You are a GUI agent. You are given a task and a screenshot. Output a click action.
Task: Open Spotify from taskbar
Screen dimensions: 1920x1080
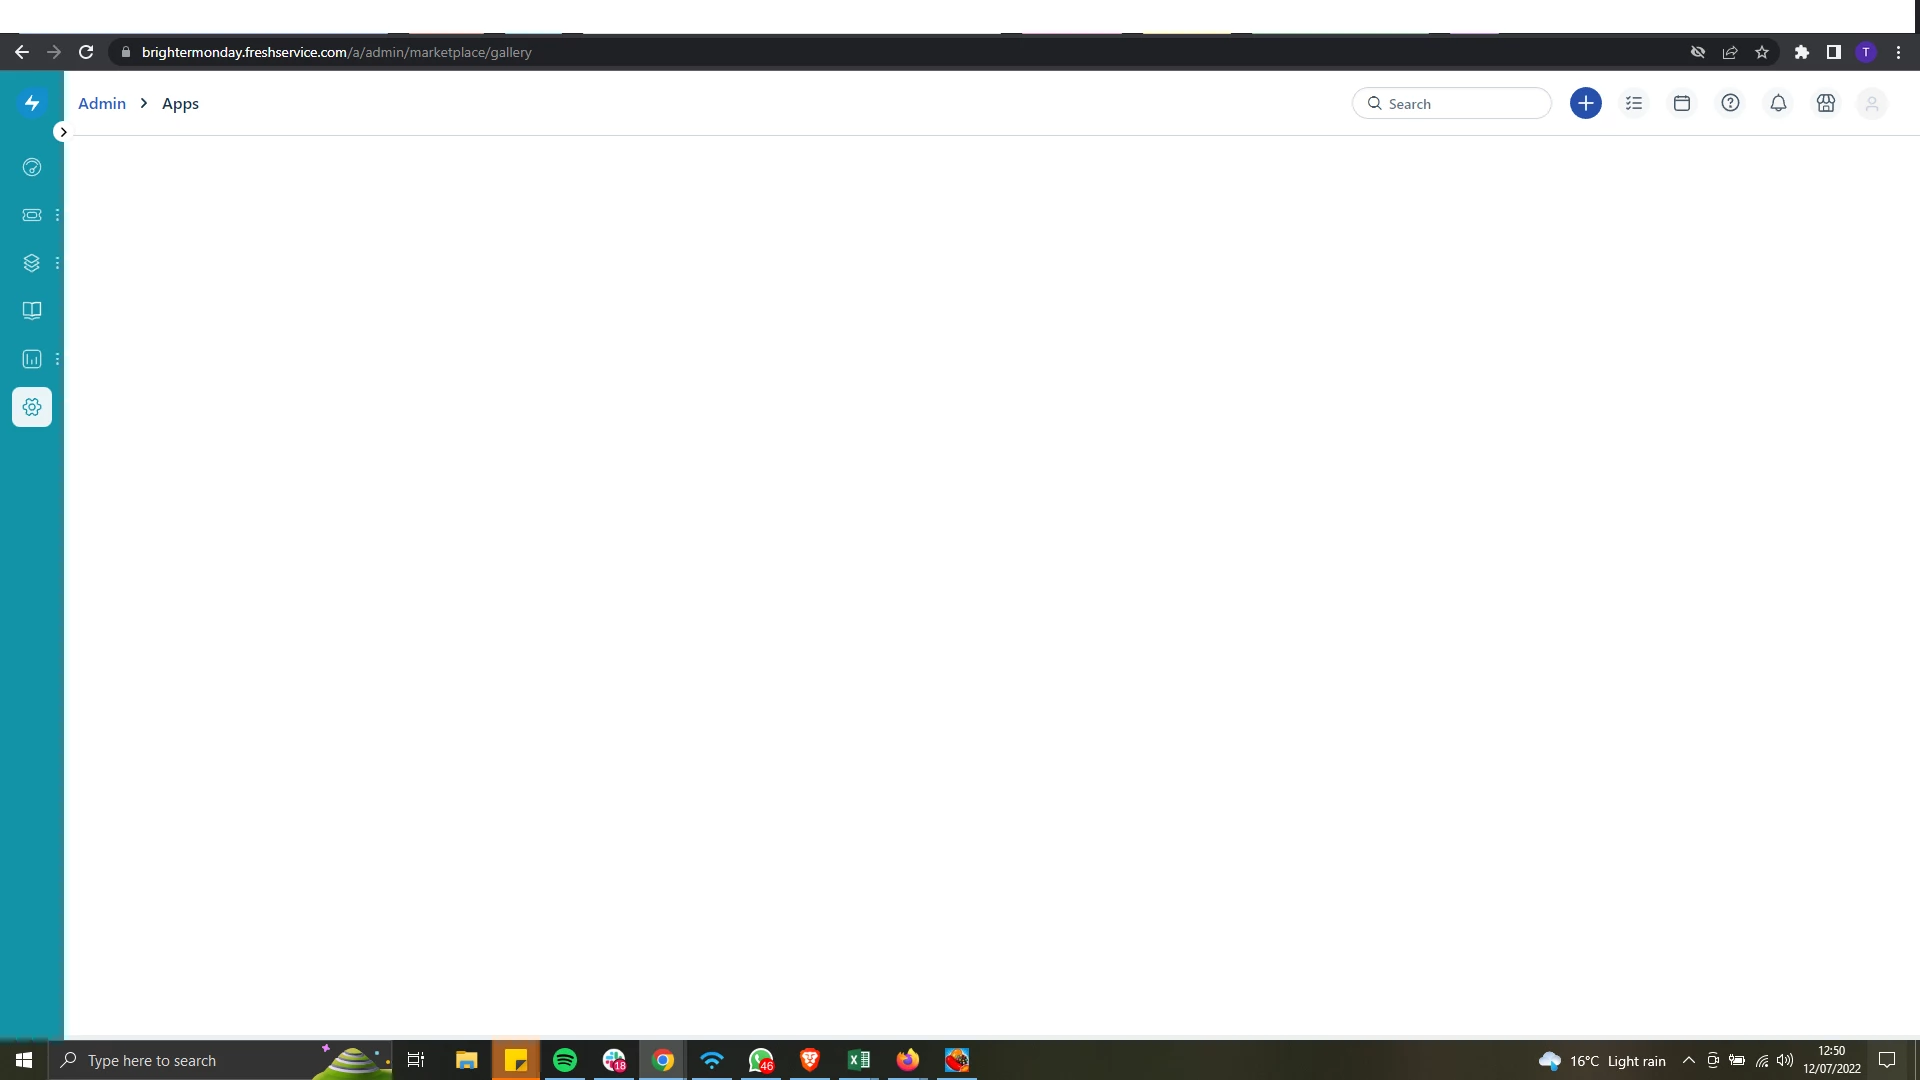(565, 1060)
